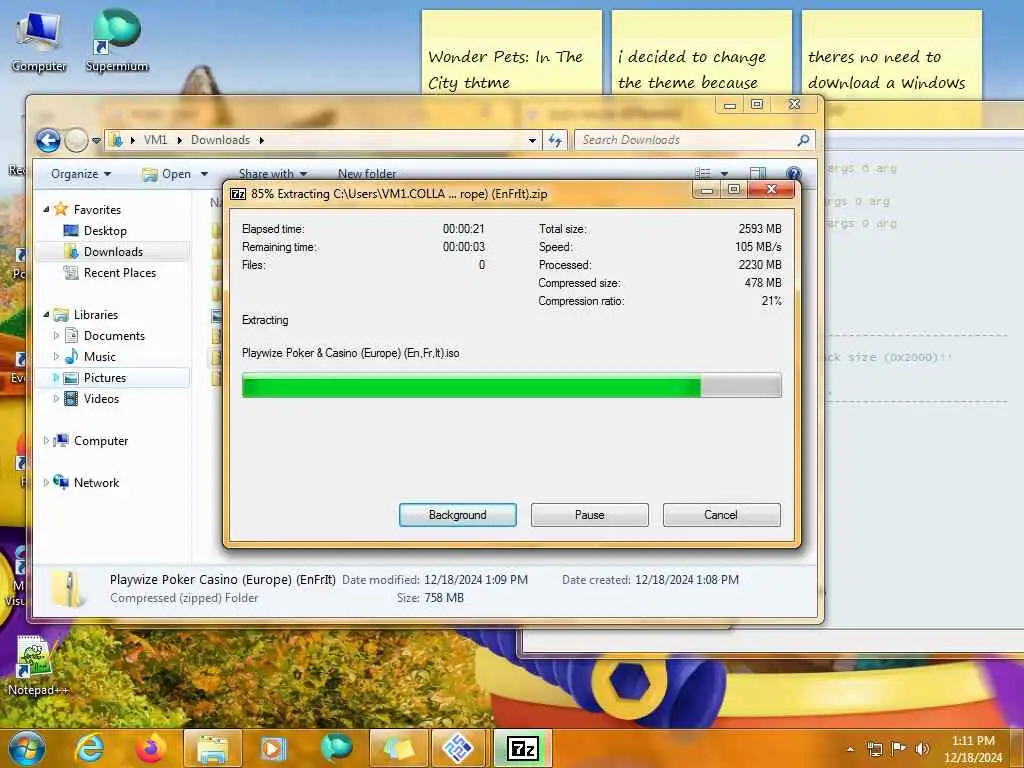This screenshot has height=768, width=1024.
Task: Change view with the Views icon
Action: [703, 173]
